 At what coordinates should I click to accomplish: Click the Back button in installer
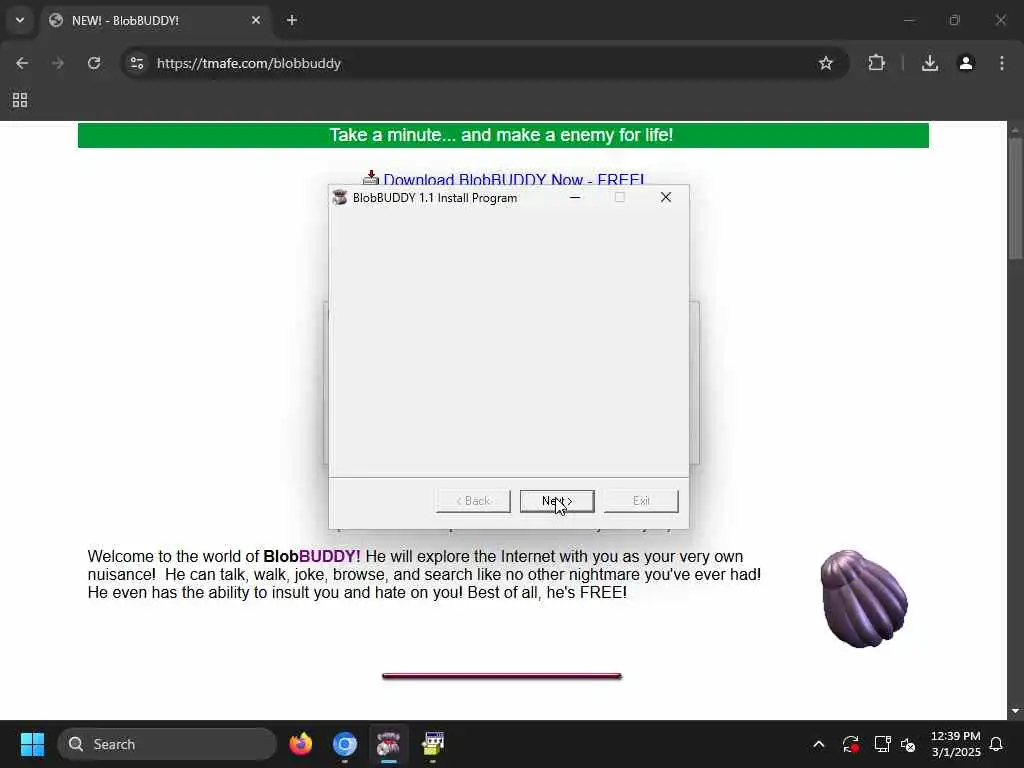(x=473, y=501)
